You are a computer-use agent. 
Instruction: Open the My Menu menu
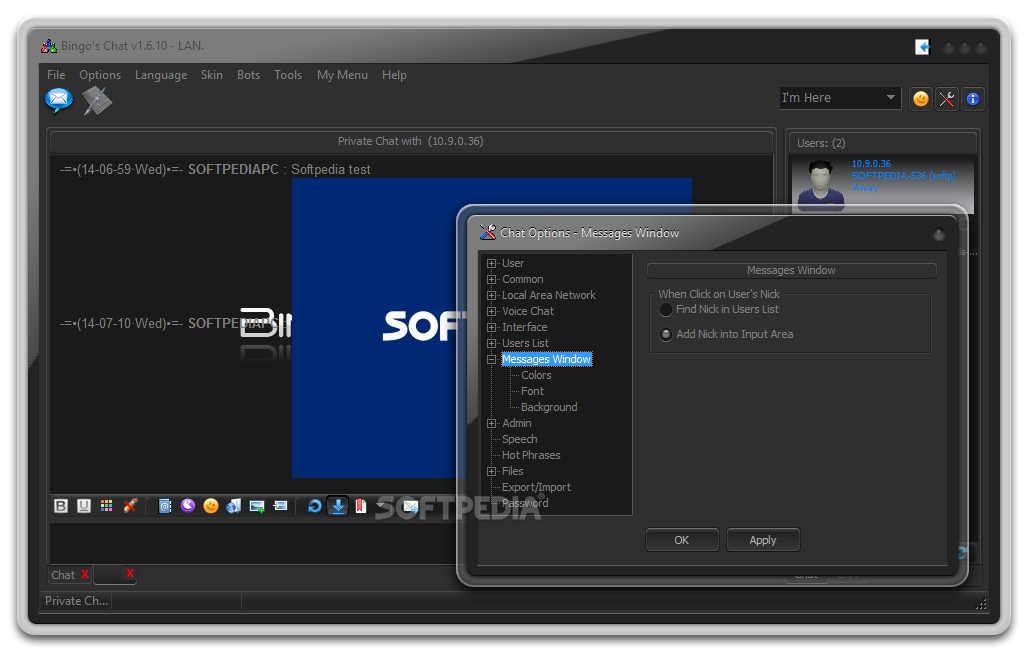pyautogui.click(x=342, y=75)
